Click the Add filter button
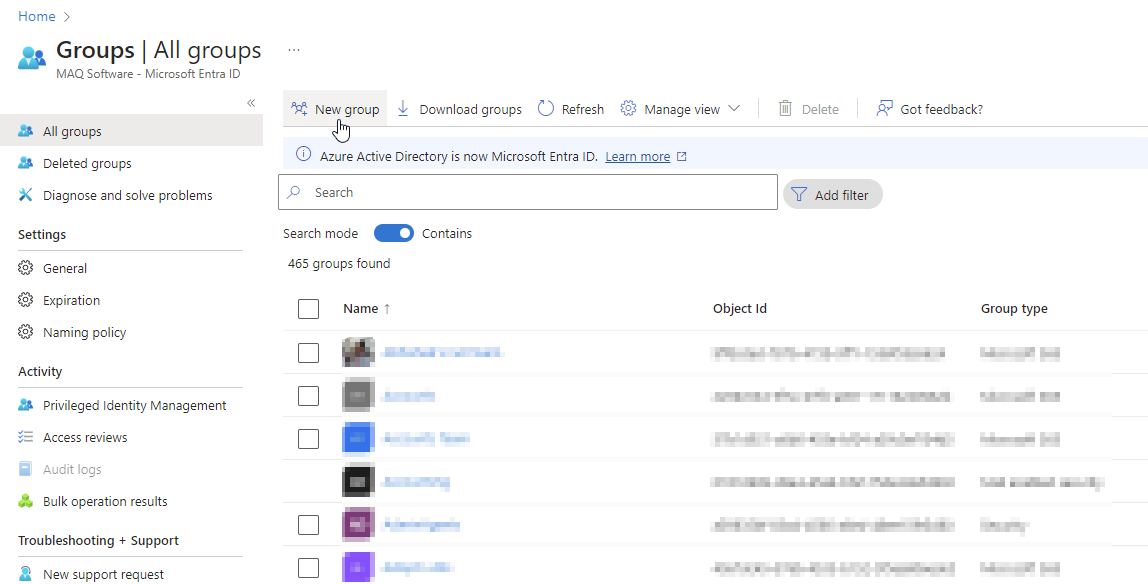The width and height of the screenshot is (1148, 584). 832,195
